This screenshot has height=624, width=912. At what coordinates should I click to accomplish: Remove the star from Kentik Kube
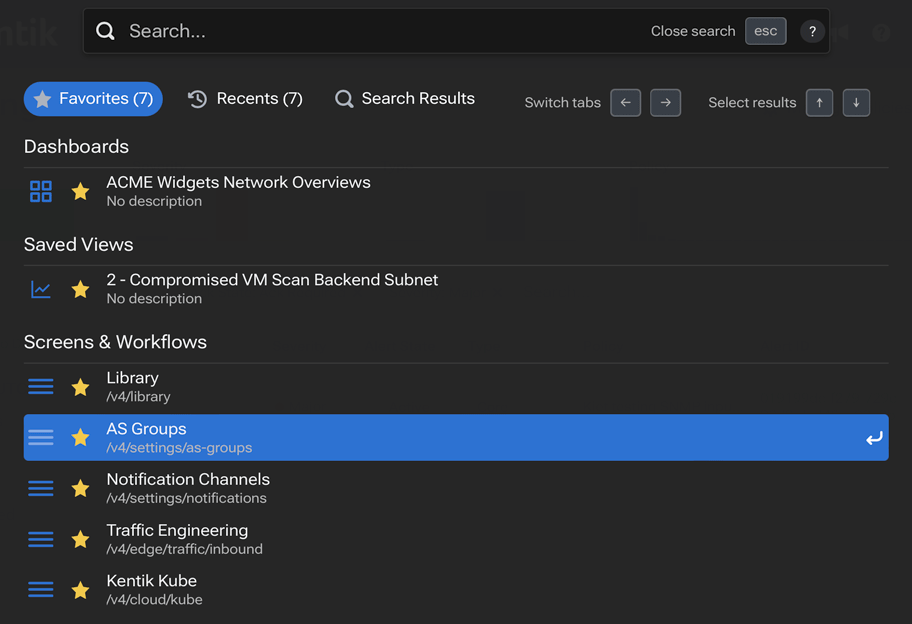[x=81, y=590]
